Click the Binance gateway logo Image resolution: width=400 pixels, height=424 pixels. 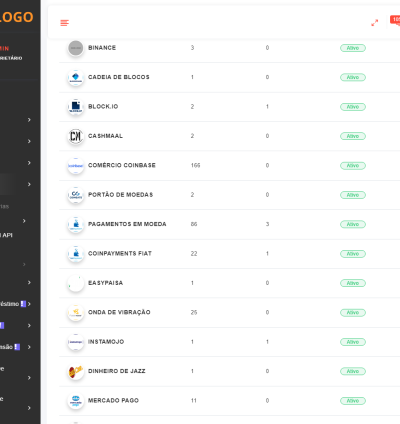point(76,48)
